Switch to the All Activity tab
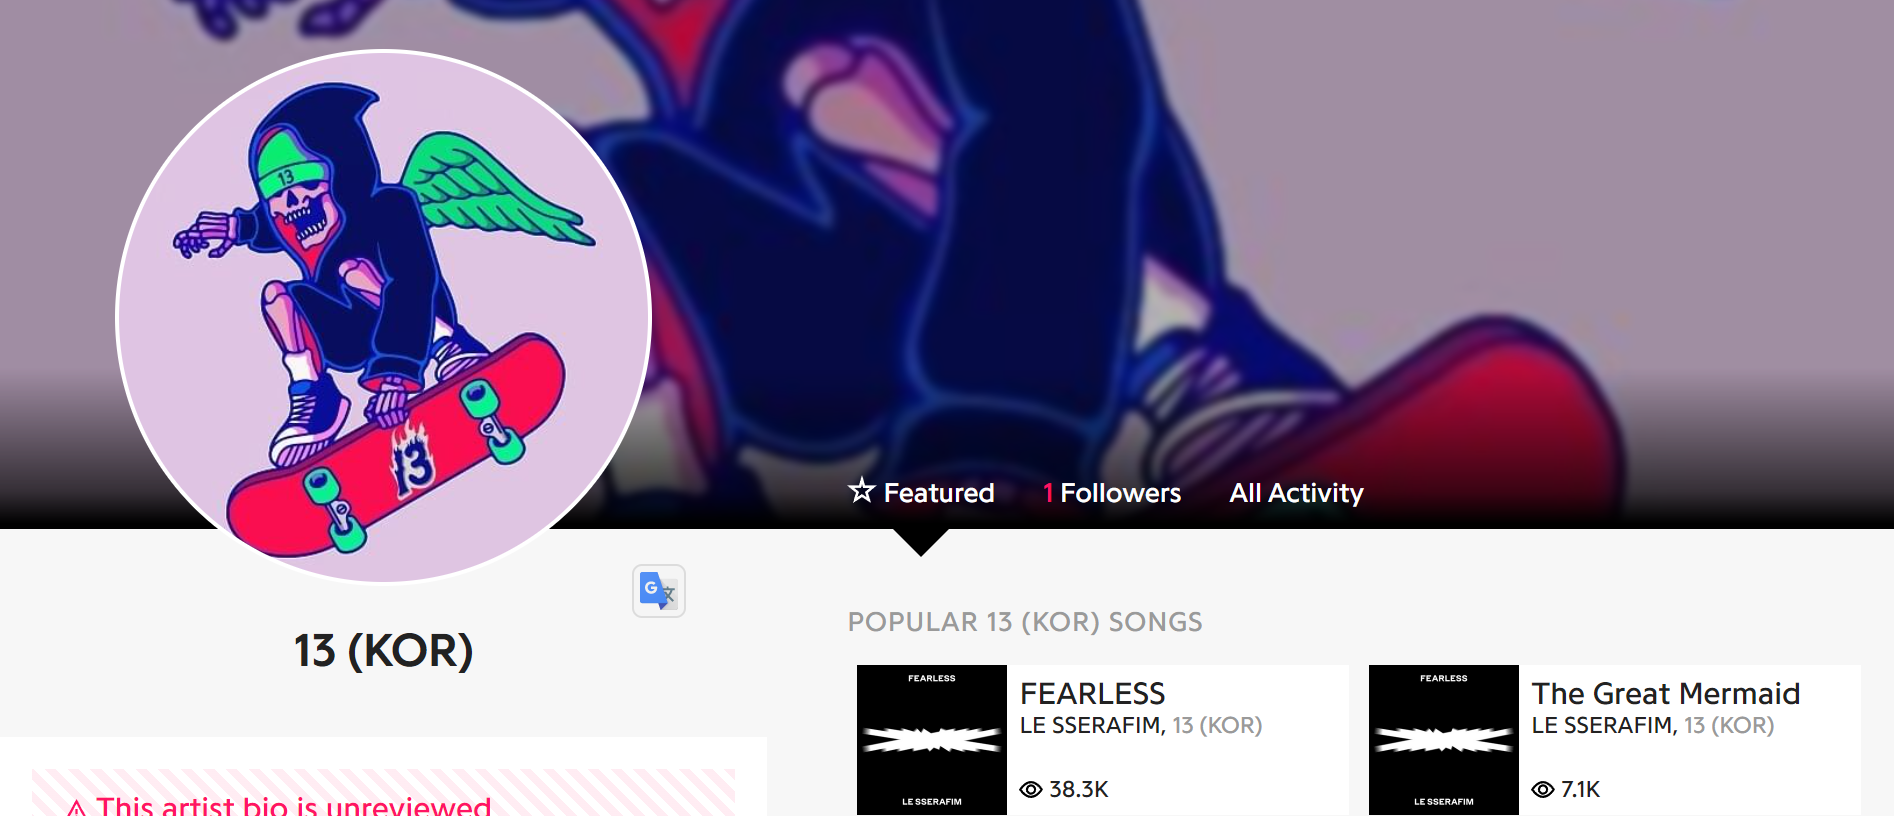The width and height of the screenshot is (1894, 816). (x=1296, y=493)
